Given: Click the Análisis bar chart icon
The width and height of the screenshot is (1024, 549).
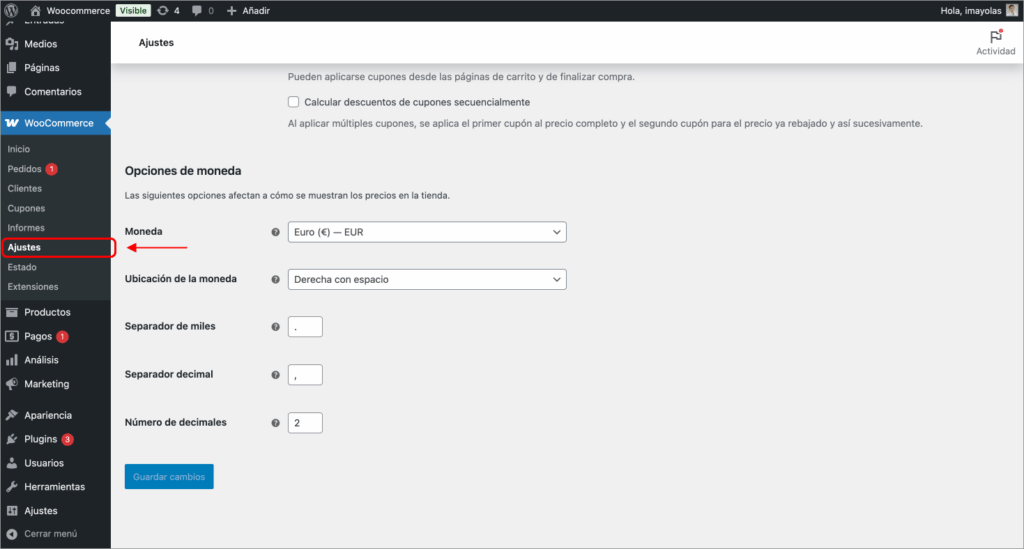Looking at the screenshot, I should point(12,360).
